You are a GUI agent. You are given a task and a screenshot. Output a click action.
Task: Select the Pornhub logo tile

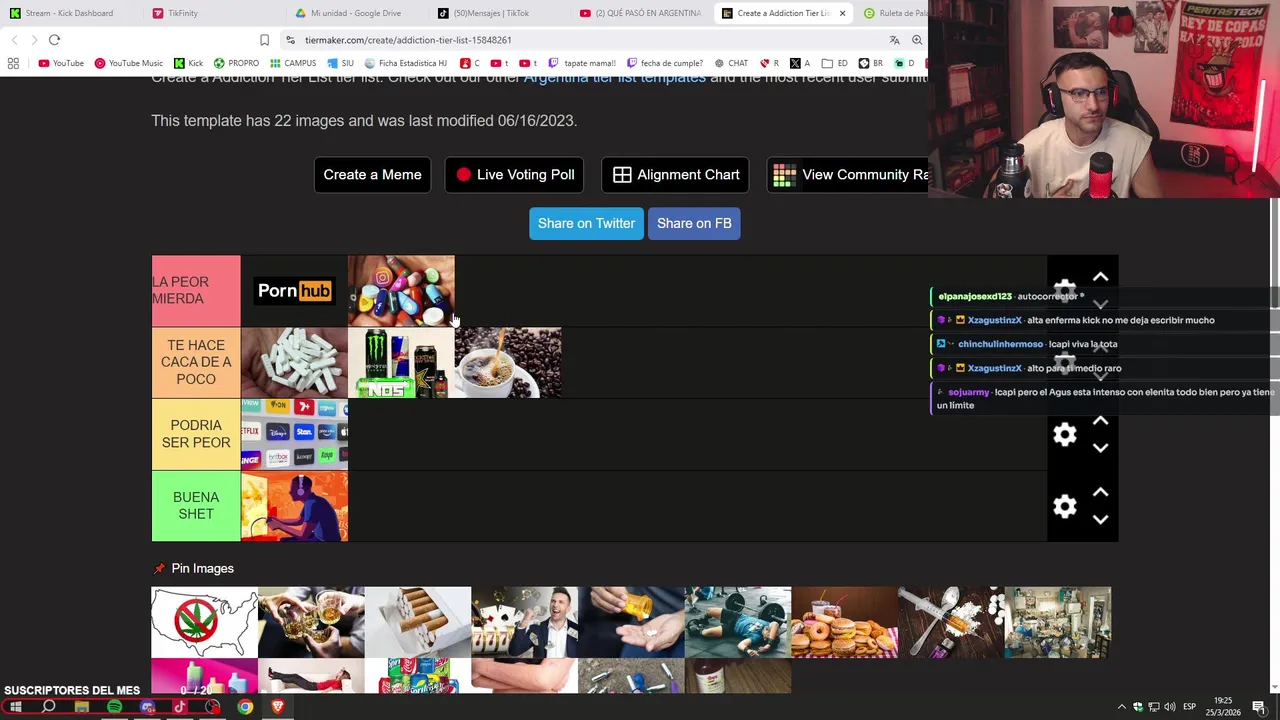[294, 291]
